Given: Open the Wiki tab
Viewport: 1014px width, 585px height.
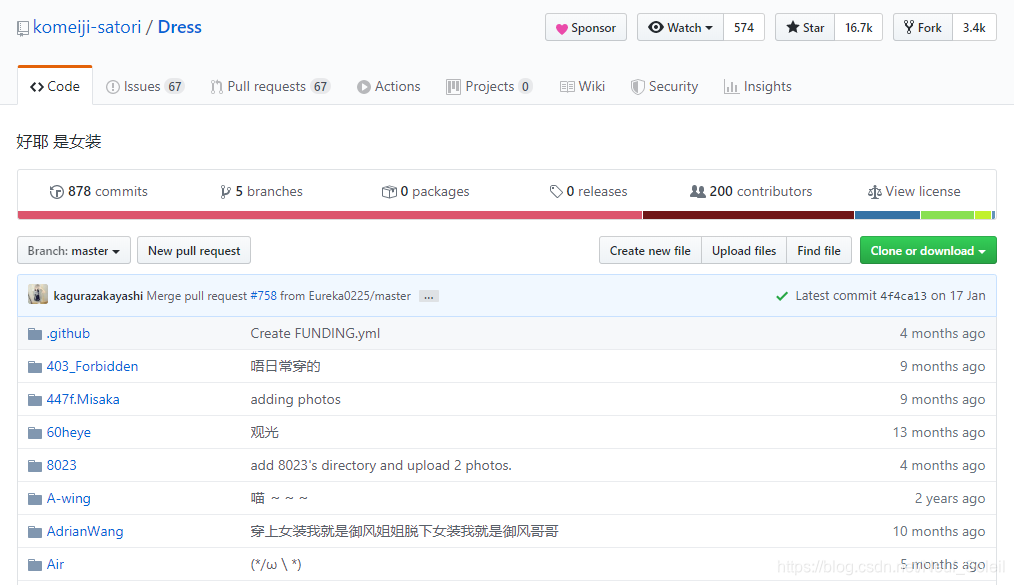Looking at the screenshot, I should (583, 87).
